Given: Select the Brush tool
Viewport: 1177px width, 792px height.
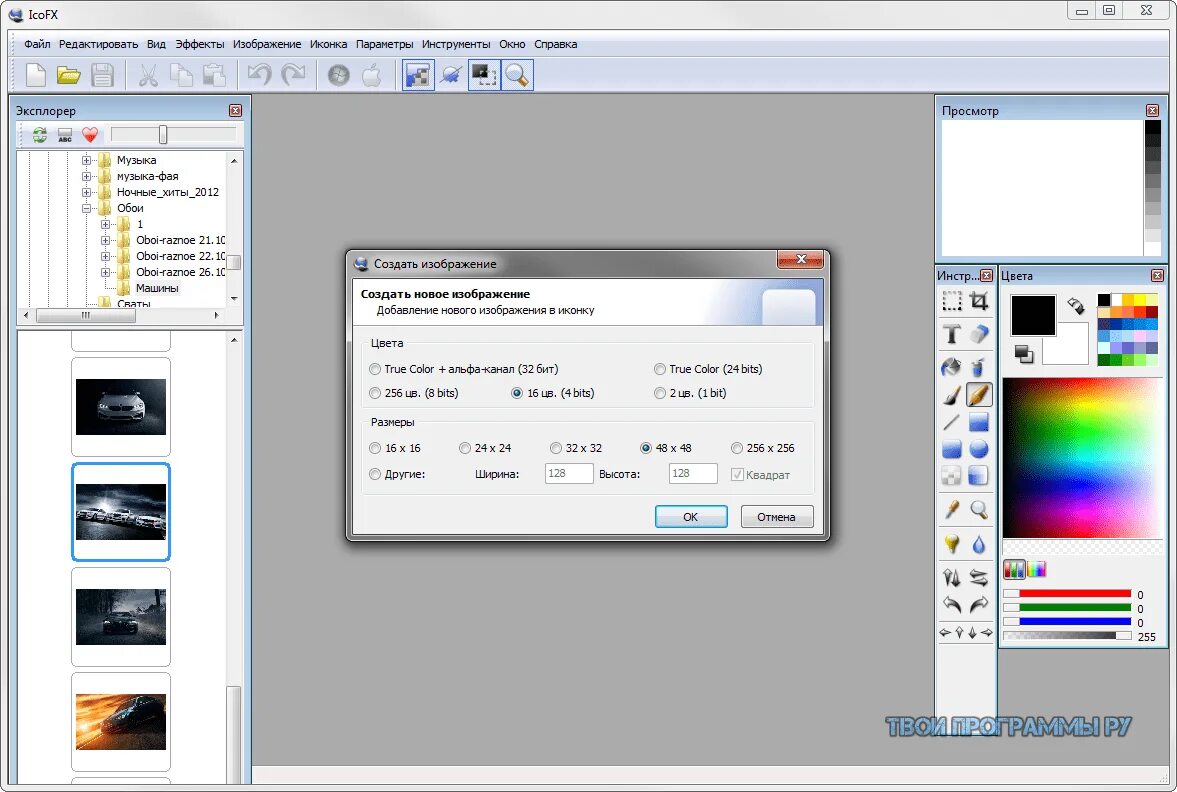Looking at the screenshot, I should pyautogui.click(x=952, y=395).
